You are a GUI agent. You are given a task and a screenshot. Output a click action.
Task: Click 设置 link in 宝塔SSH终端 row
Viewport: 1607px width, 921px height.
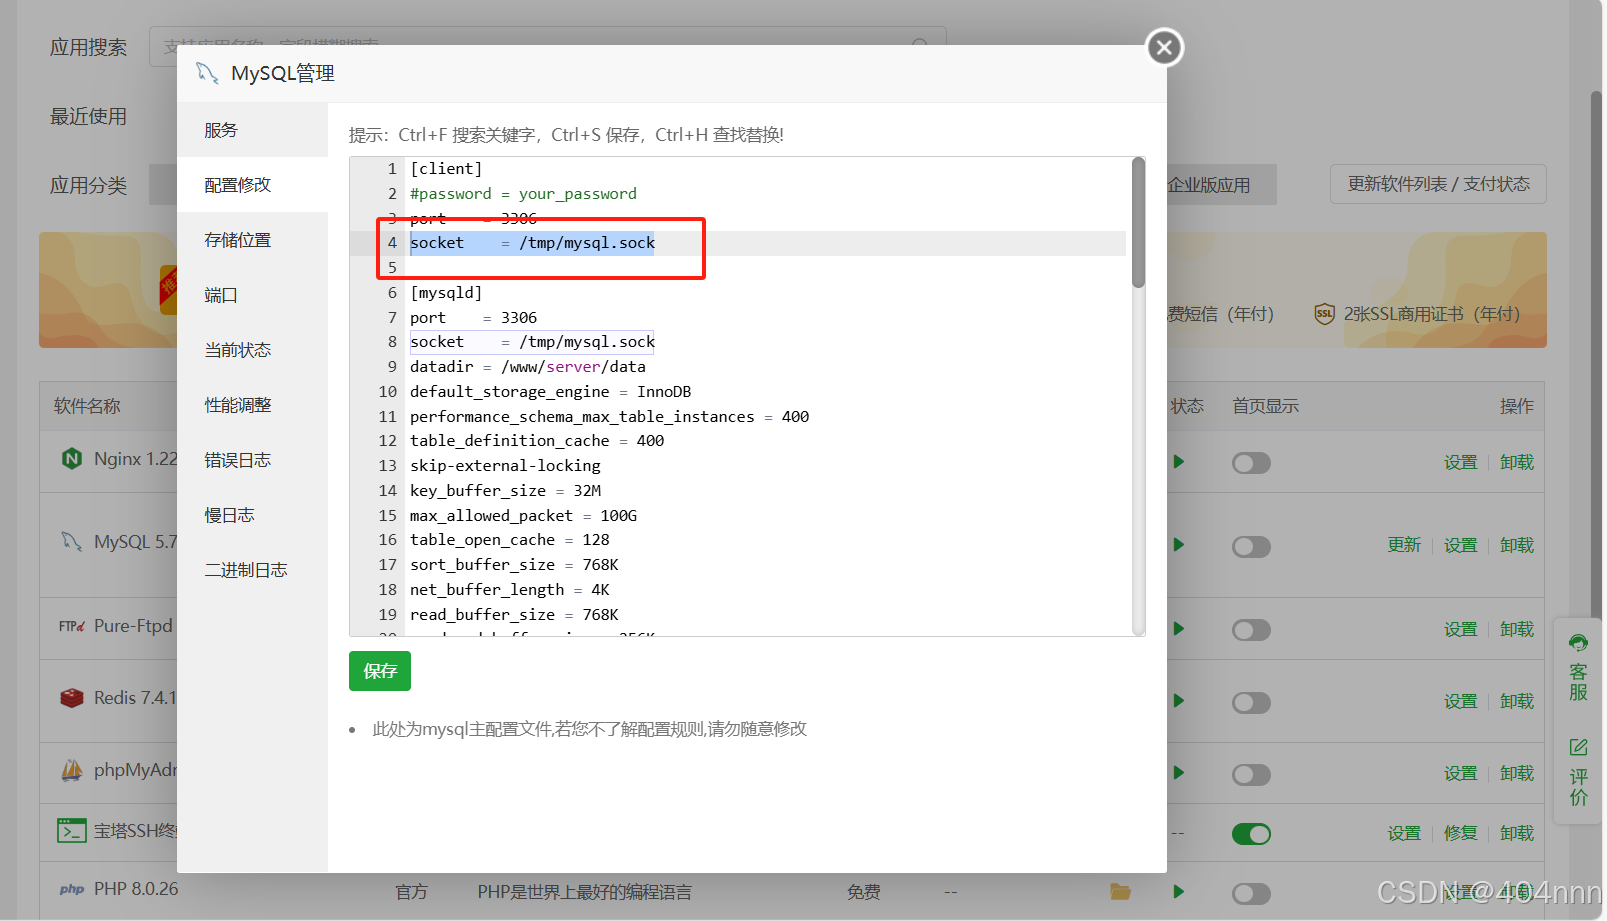1404,833
